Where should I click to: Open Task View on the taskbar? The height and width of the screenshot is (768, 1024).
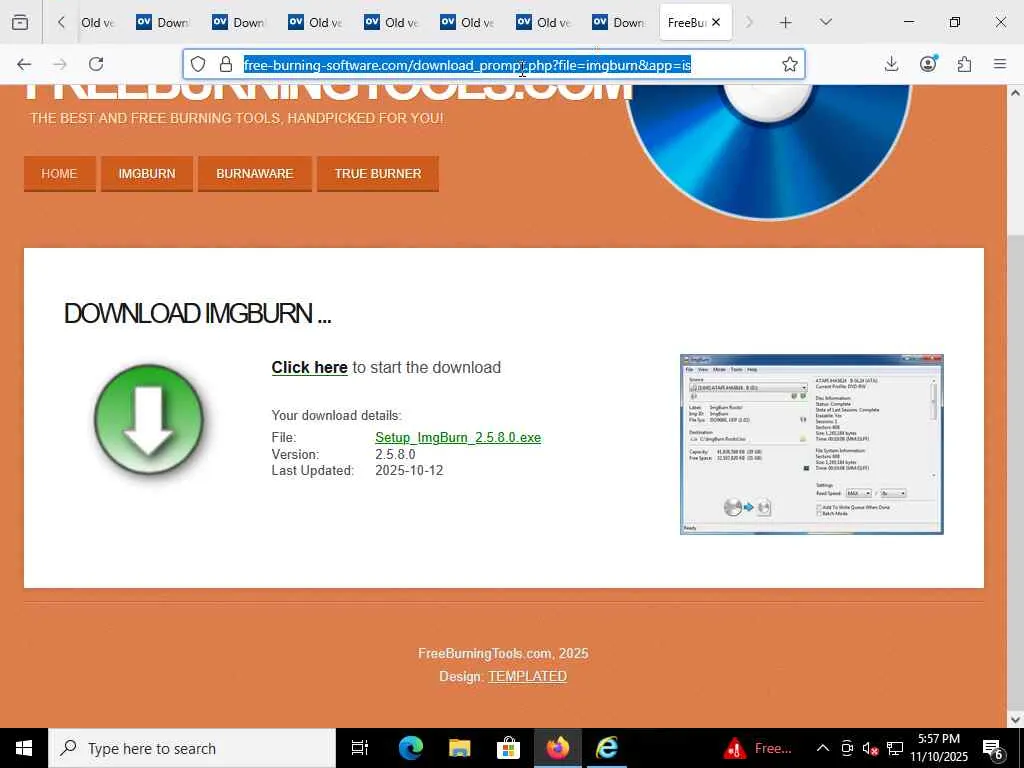[x=360, y=748]
